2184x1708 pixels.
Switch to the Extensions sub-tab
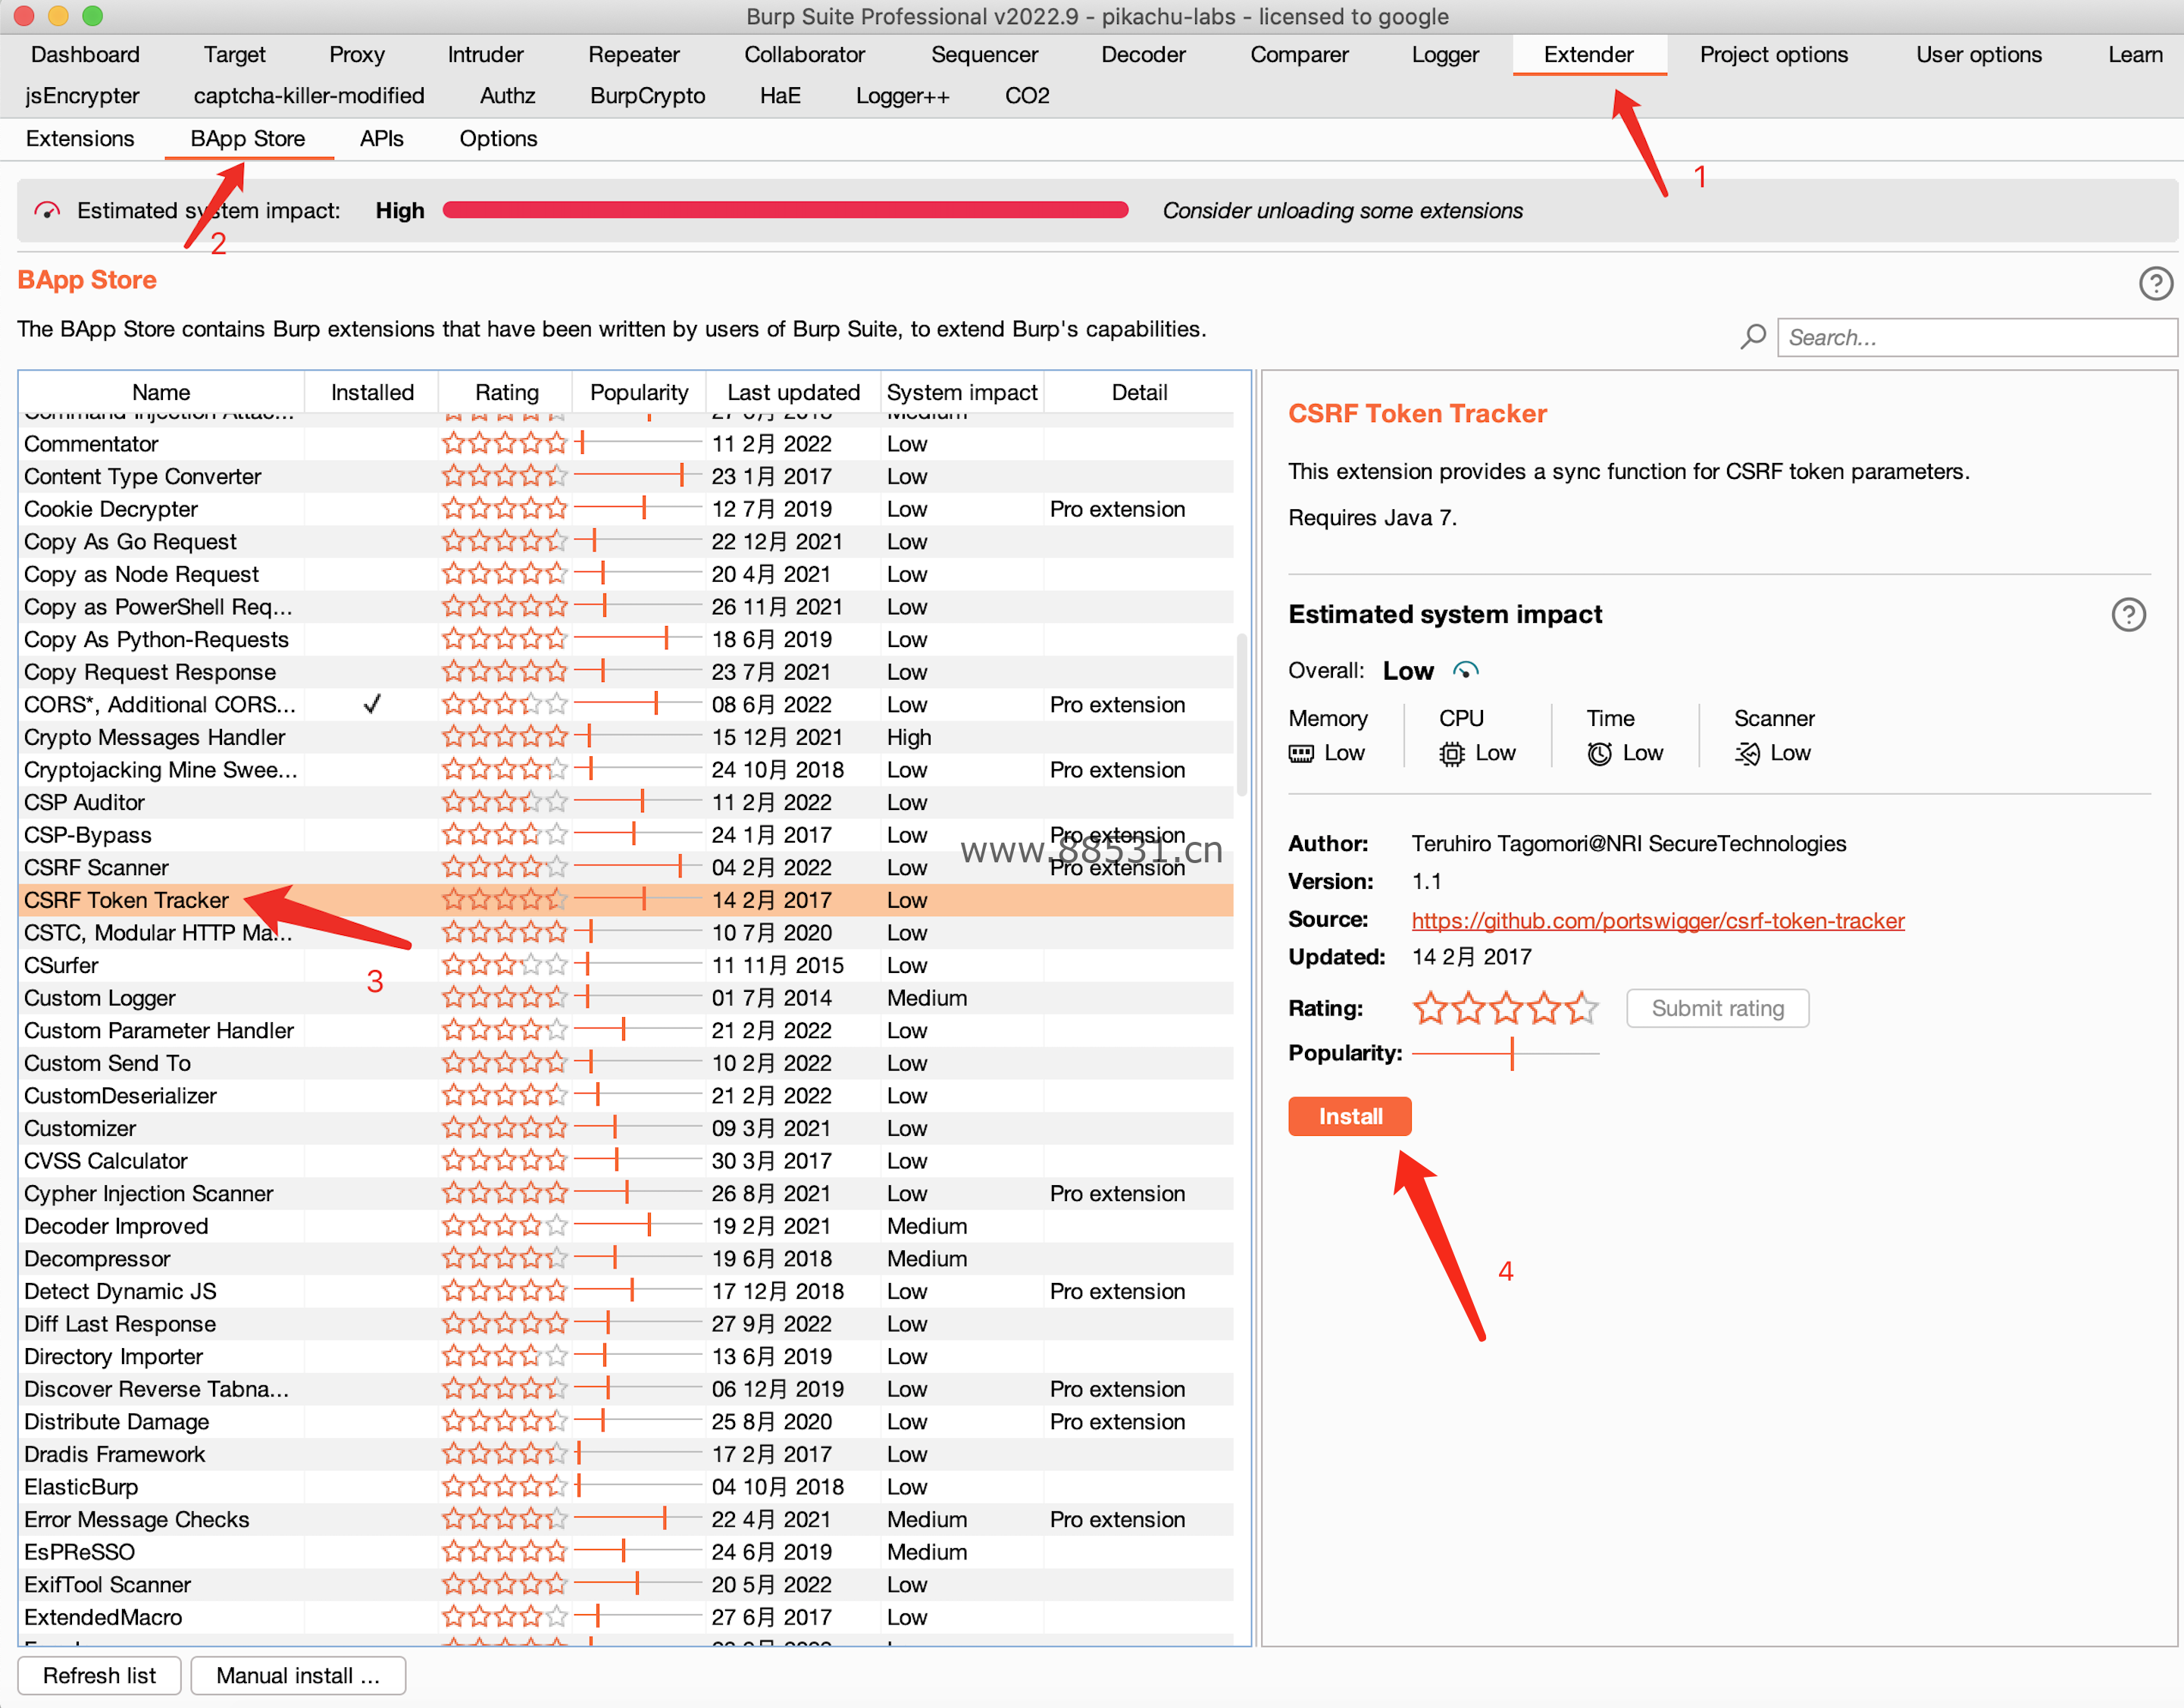tap(80, 138)
